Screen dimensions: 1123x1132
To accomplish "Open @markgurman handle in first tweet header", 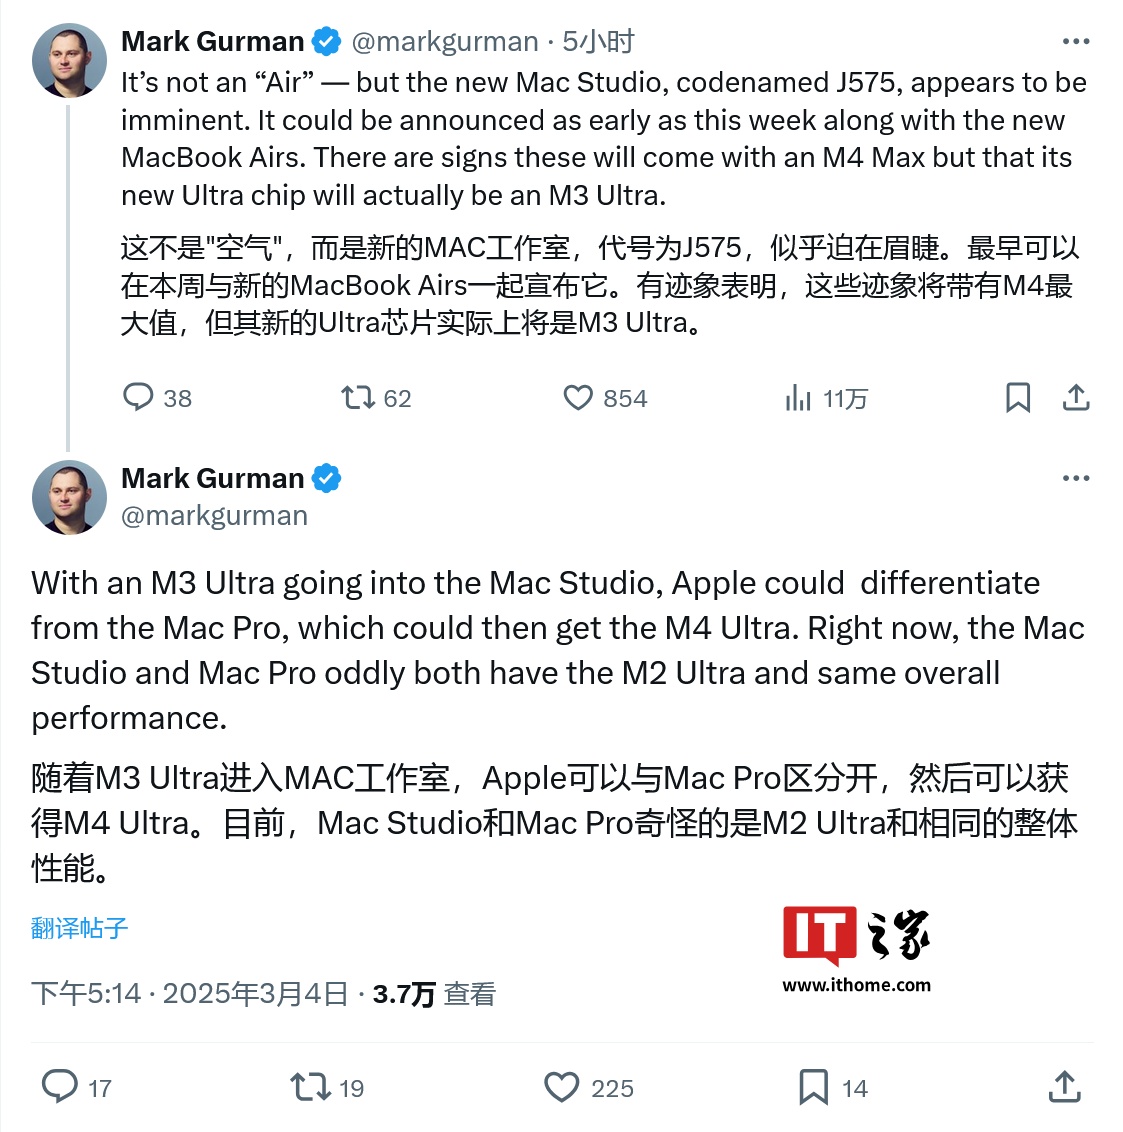I will click(445, 42).
